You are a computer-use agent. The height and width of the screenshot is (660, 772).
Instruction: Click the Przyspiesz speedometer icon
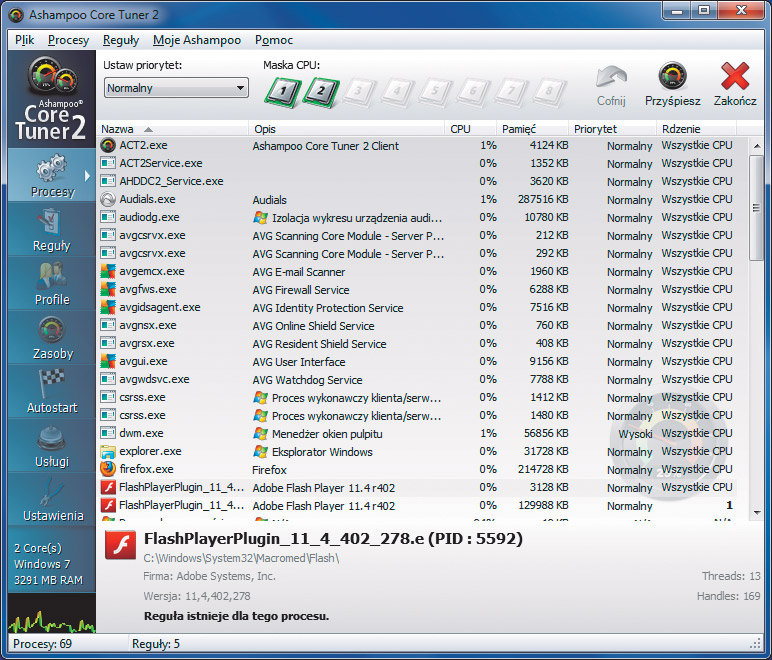672,84
